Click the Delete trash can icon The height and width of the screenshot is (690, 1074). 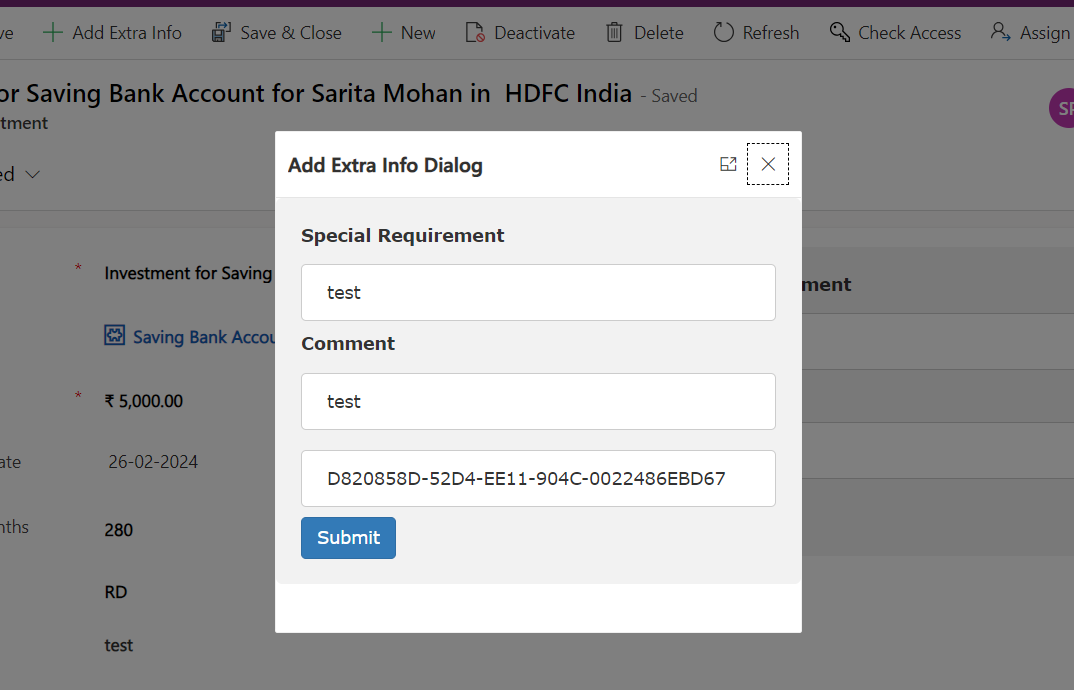pos(614,33)
